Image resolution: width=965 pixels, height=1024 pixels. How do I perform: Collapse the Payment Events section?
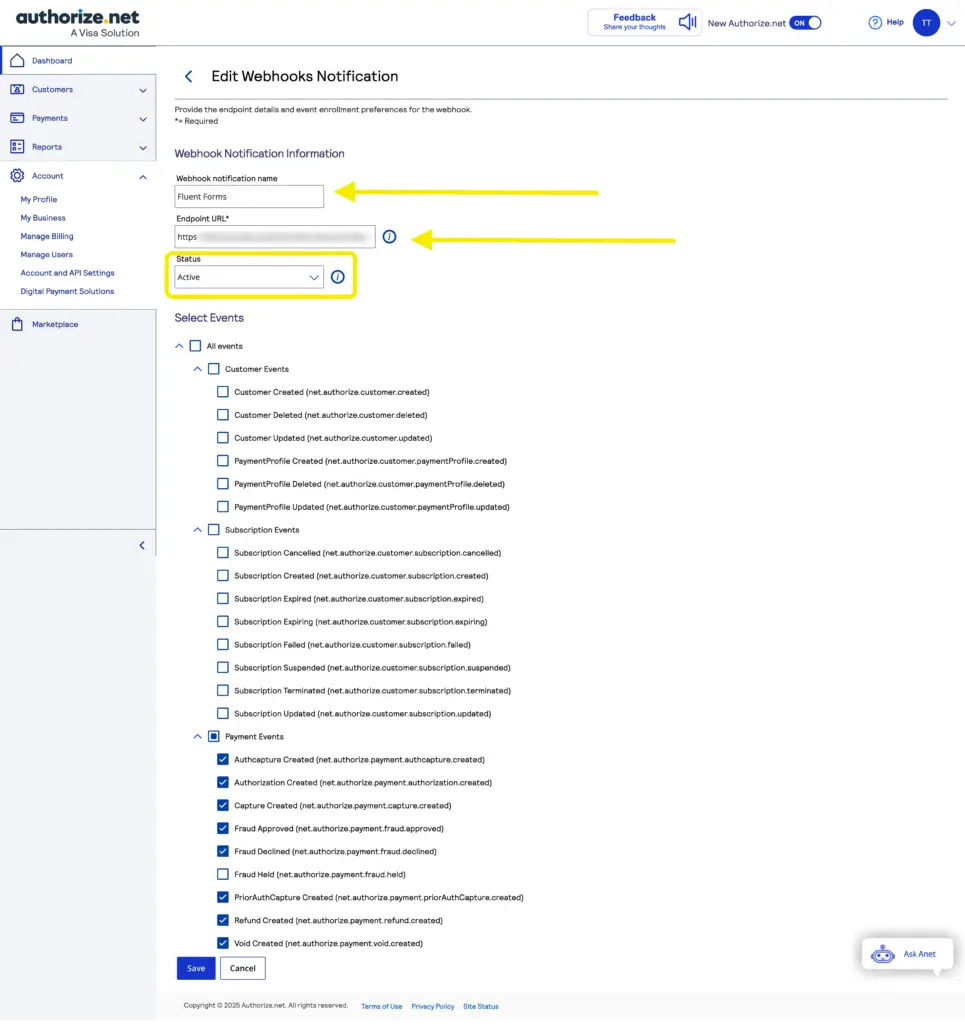click(x=197, y=736)
